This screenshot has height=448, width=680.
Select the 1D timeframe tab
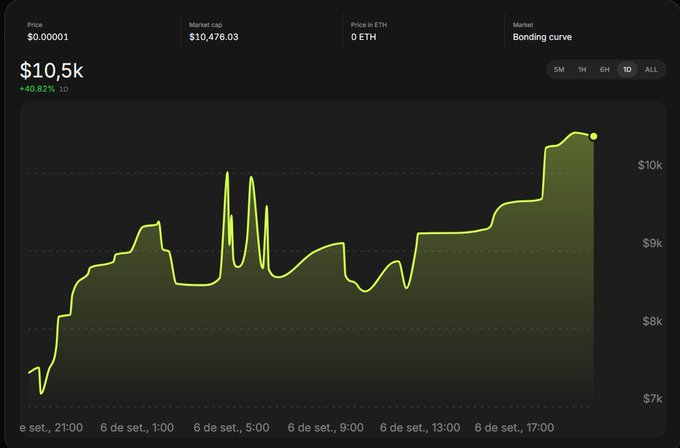pyautogui.click(x=627, y=69)
